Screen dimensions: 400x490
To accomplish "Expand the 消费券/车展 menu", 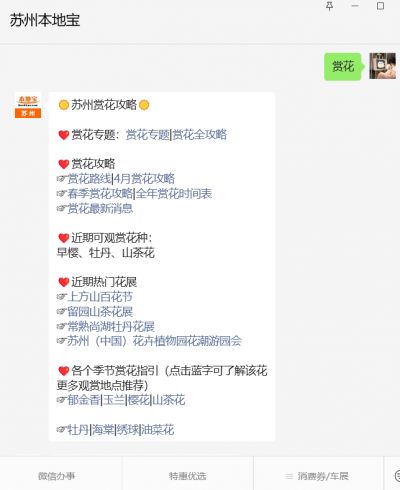I will point(317,476).
